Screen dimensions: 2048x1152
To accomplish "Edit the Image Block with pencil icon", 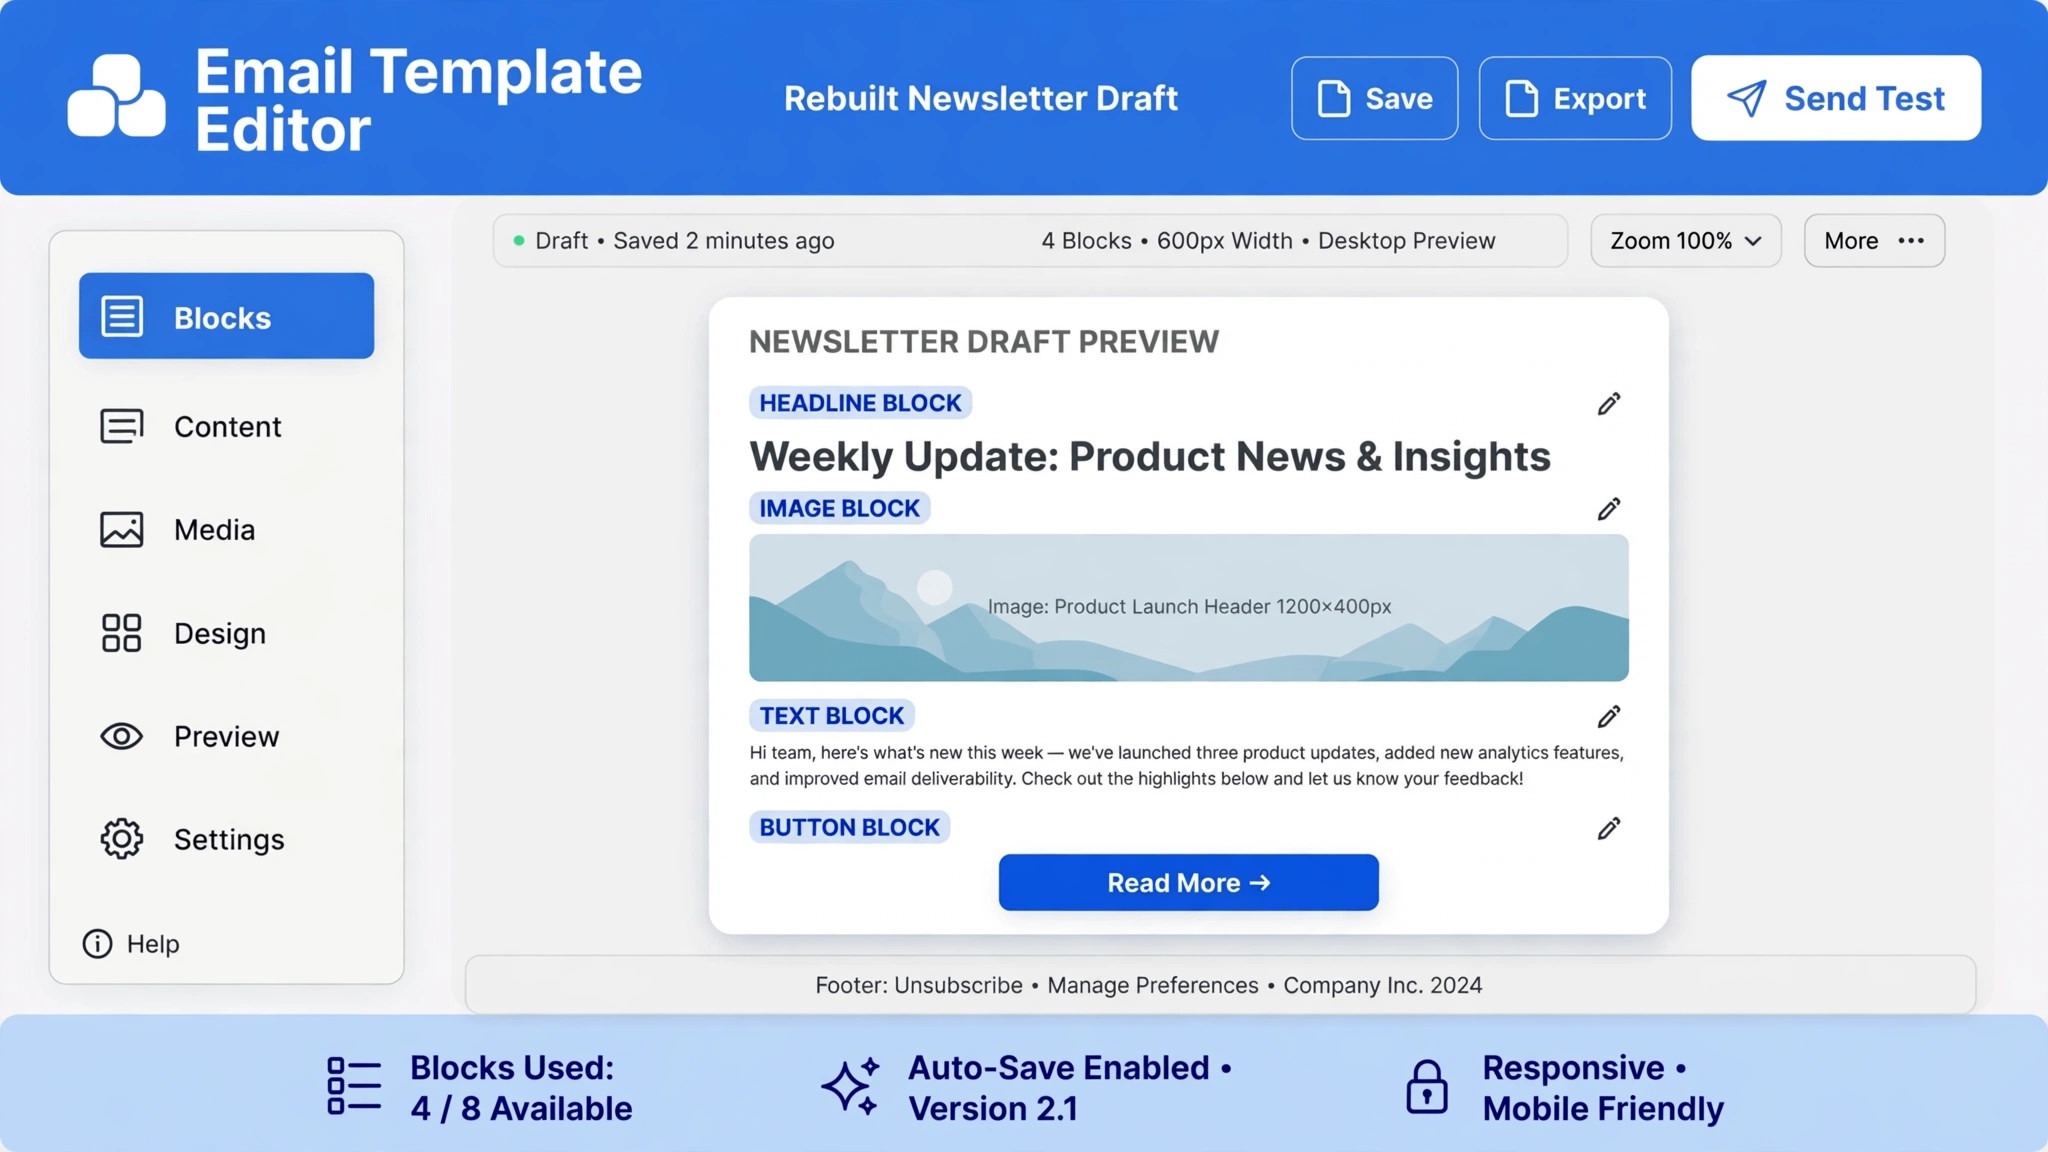I will pyautogui.click(x=1608, y=509).
